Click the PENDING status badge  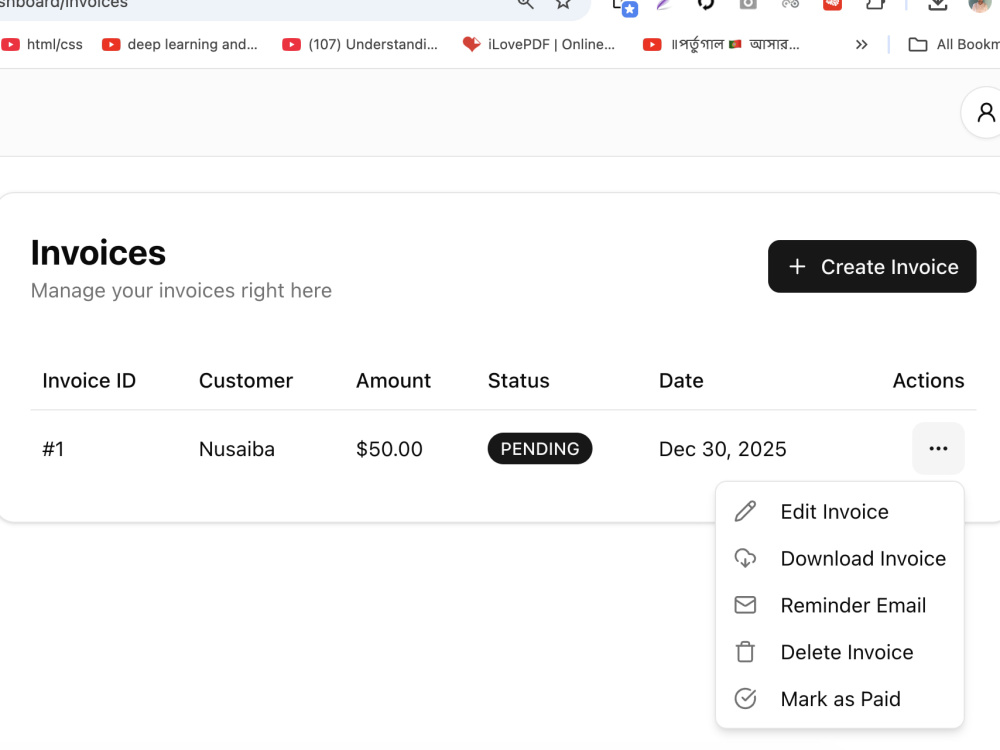pyautogui.click(x=540, y=448)
